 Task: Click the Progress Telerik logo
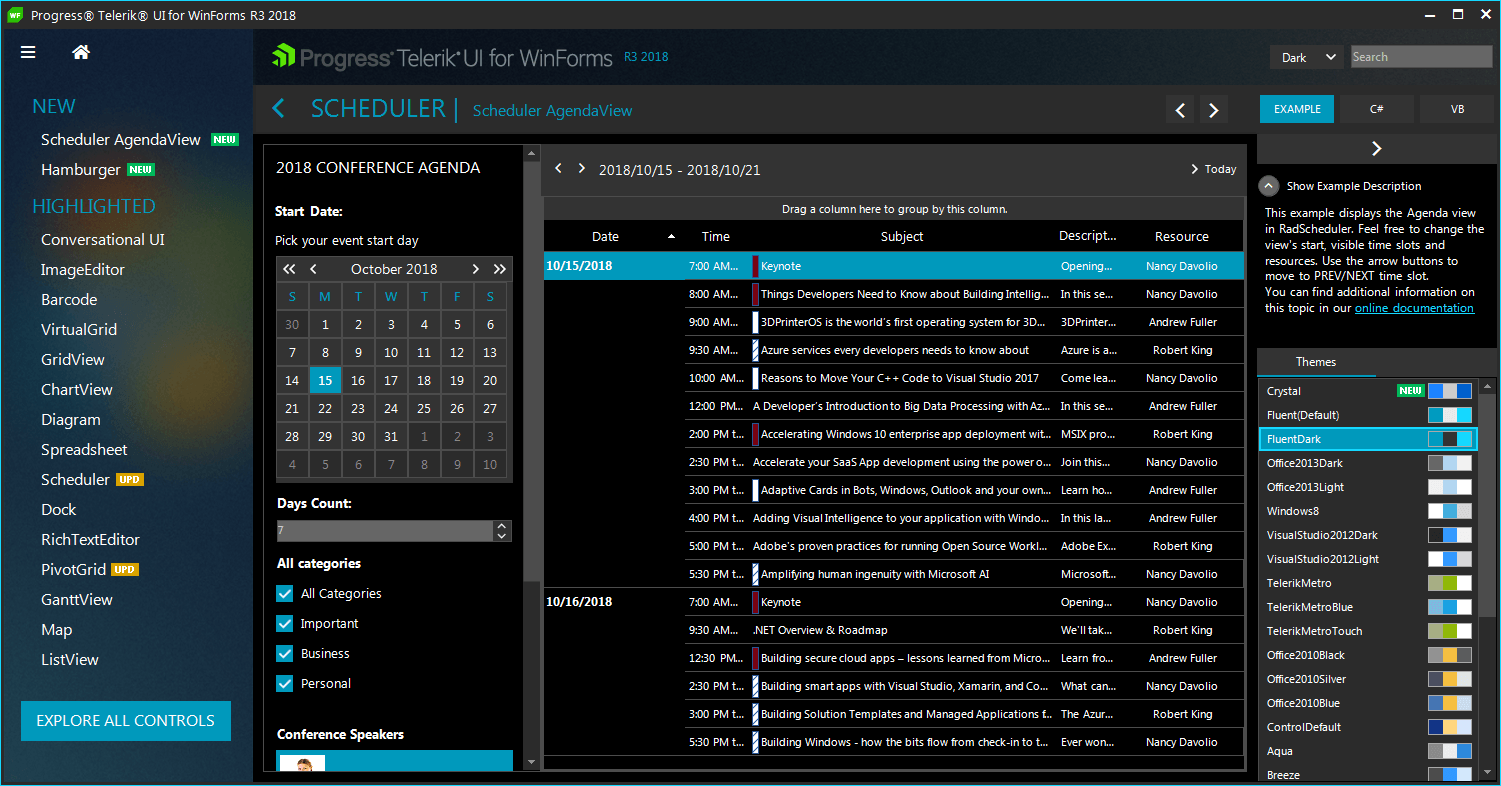coord(443,57)
